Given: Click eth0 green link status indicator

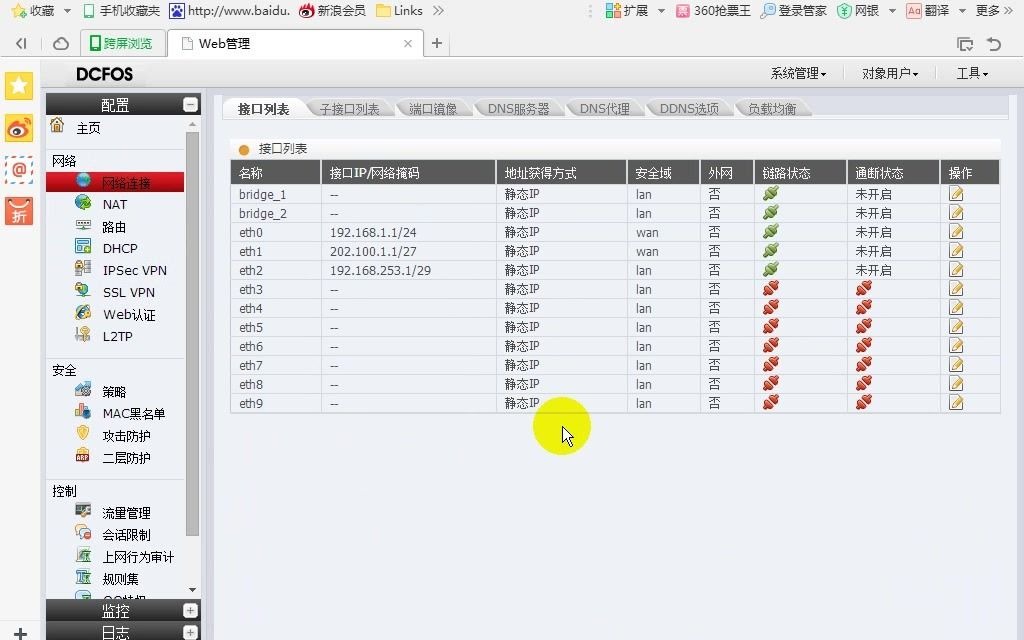Looking at the screenshot, I should pos(769,232).
